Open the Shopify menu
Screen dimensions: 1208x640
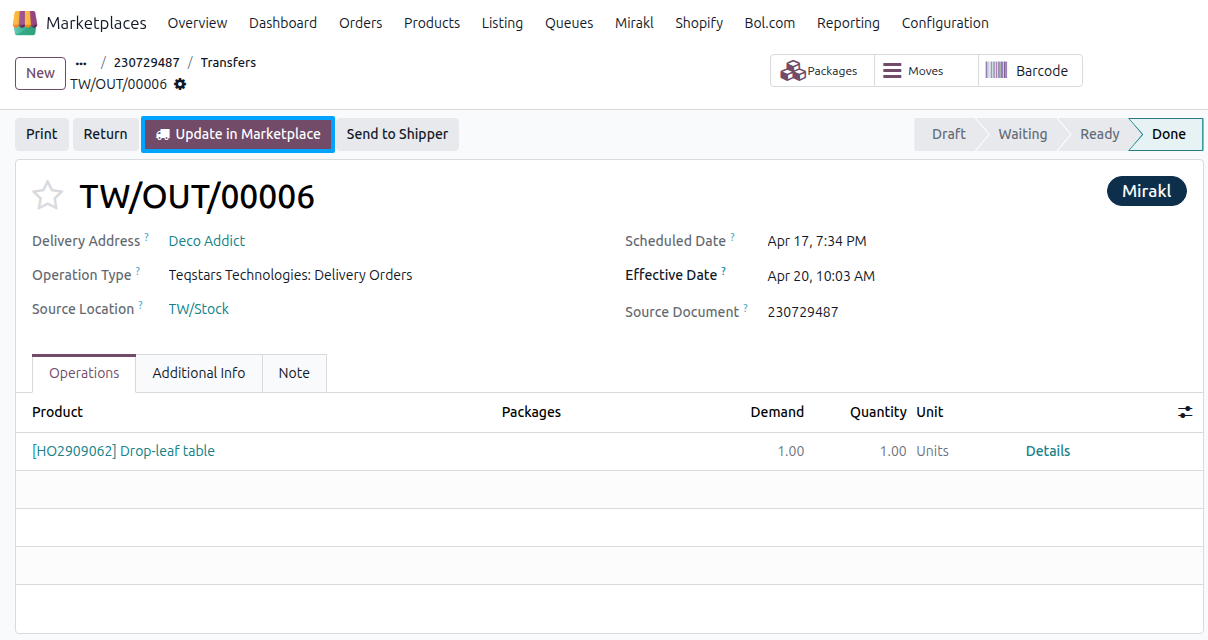pos(699,22)
